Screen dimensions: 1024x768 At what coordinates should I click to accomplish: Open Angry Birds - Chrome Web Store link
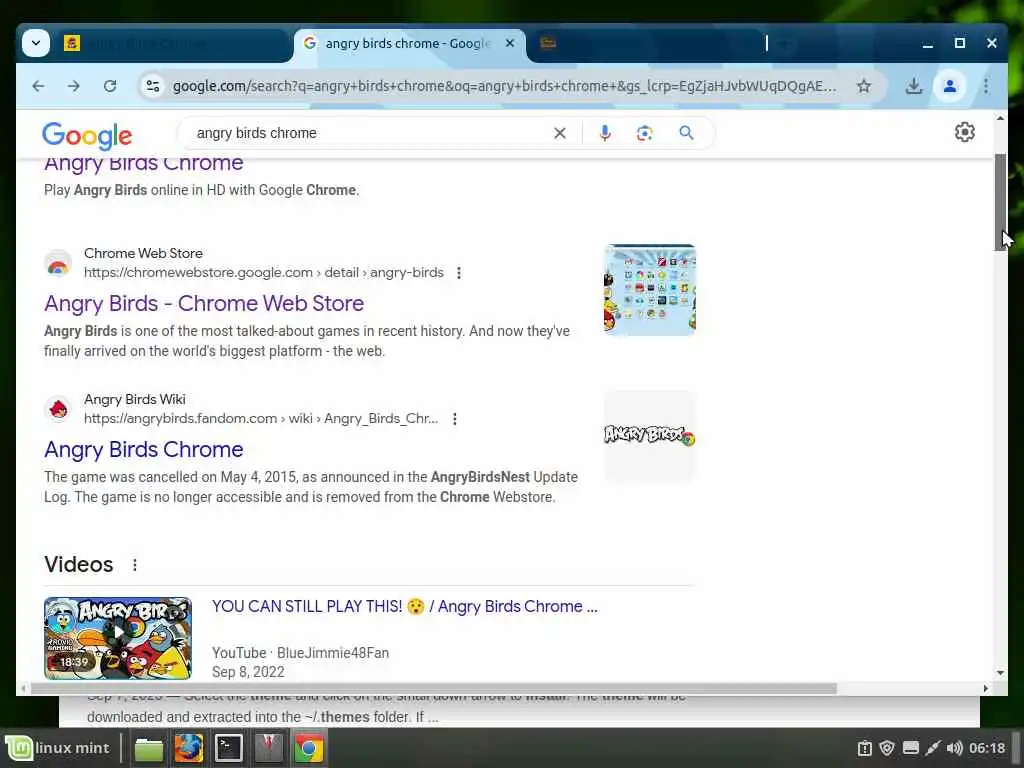[204, 304]
